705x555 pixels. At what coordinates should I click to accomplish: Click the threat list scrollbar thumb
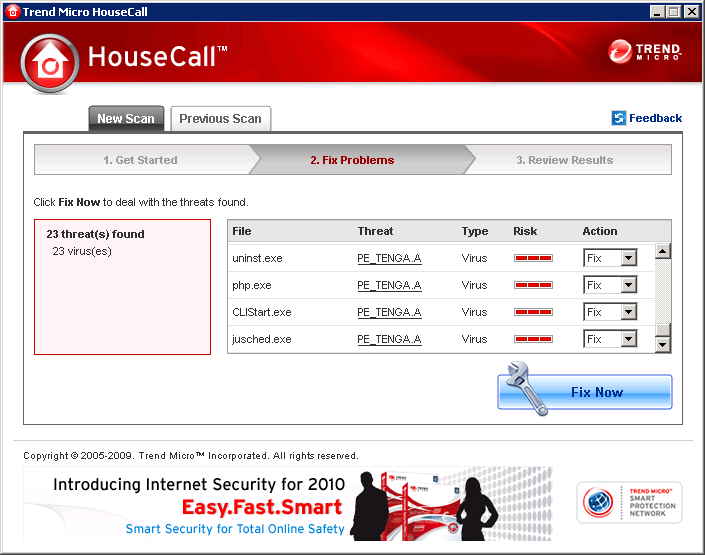(x=663, y=330)
